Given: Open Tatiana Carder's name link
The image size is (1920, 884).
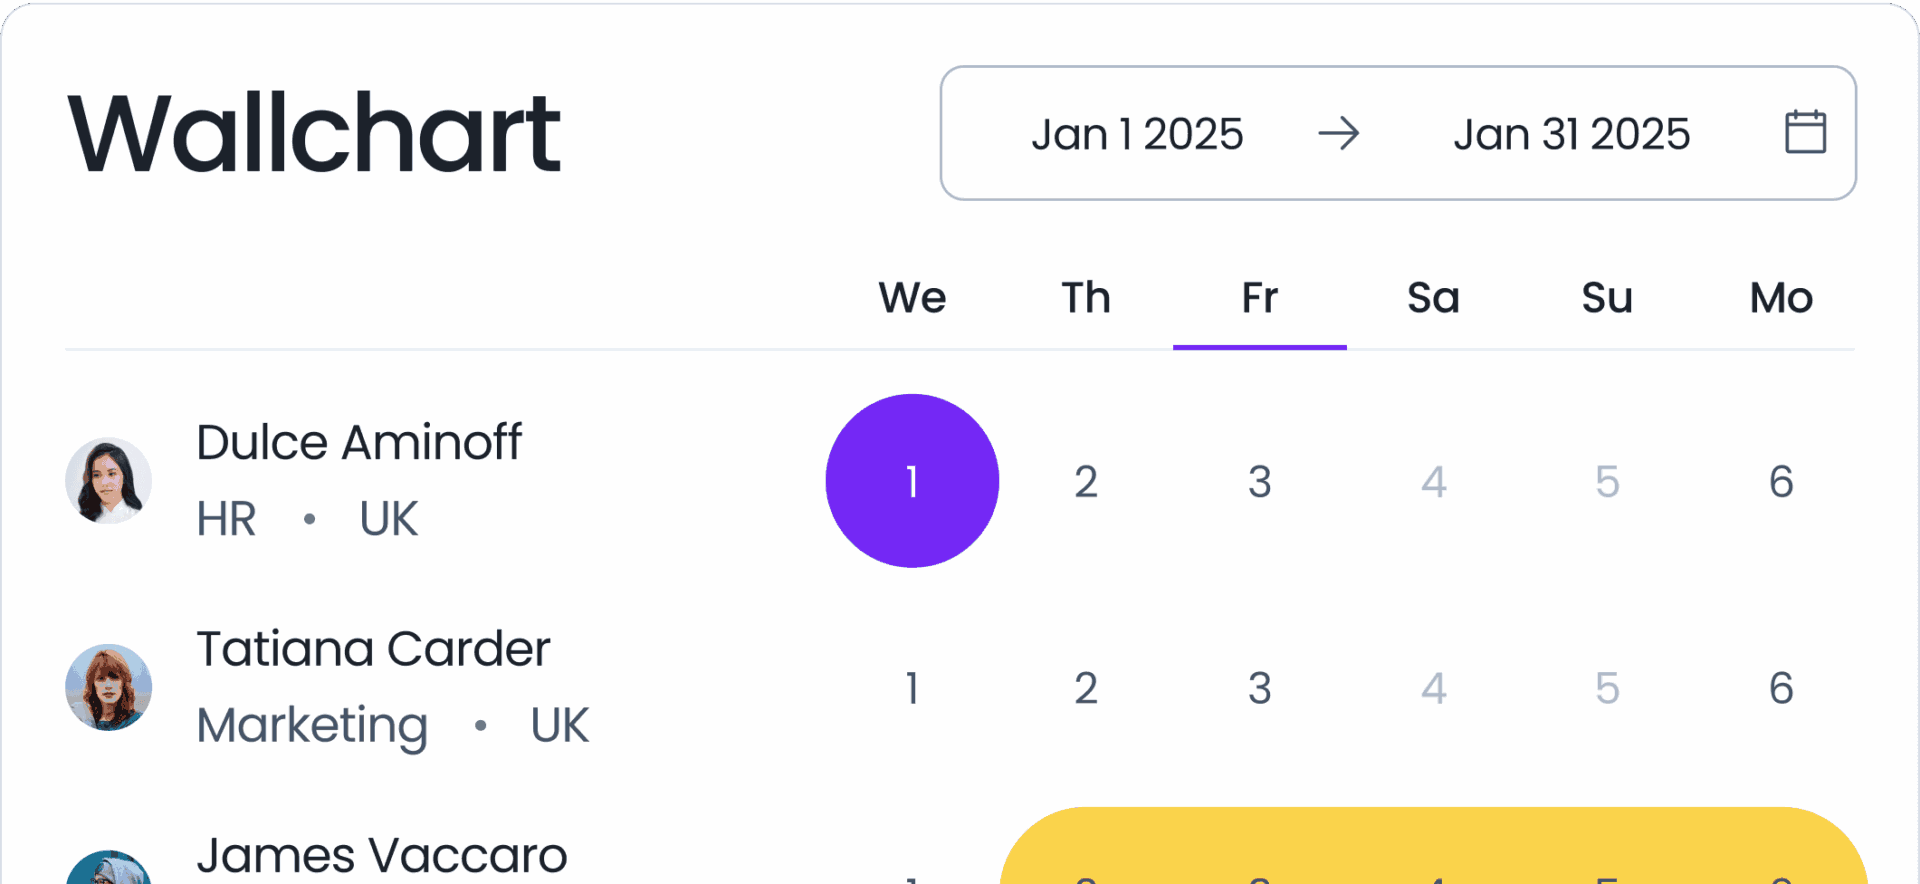Looking at the screenshot, I should tap(373, 649).
